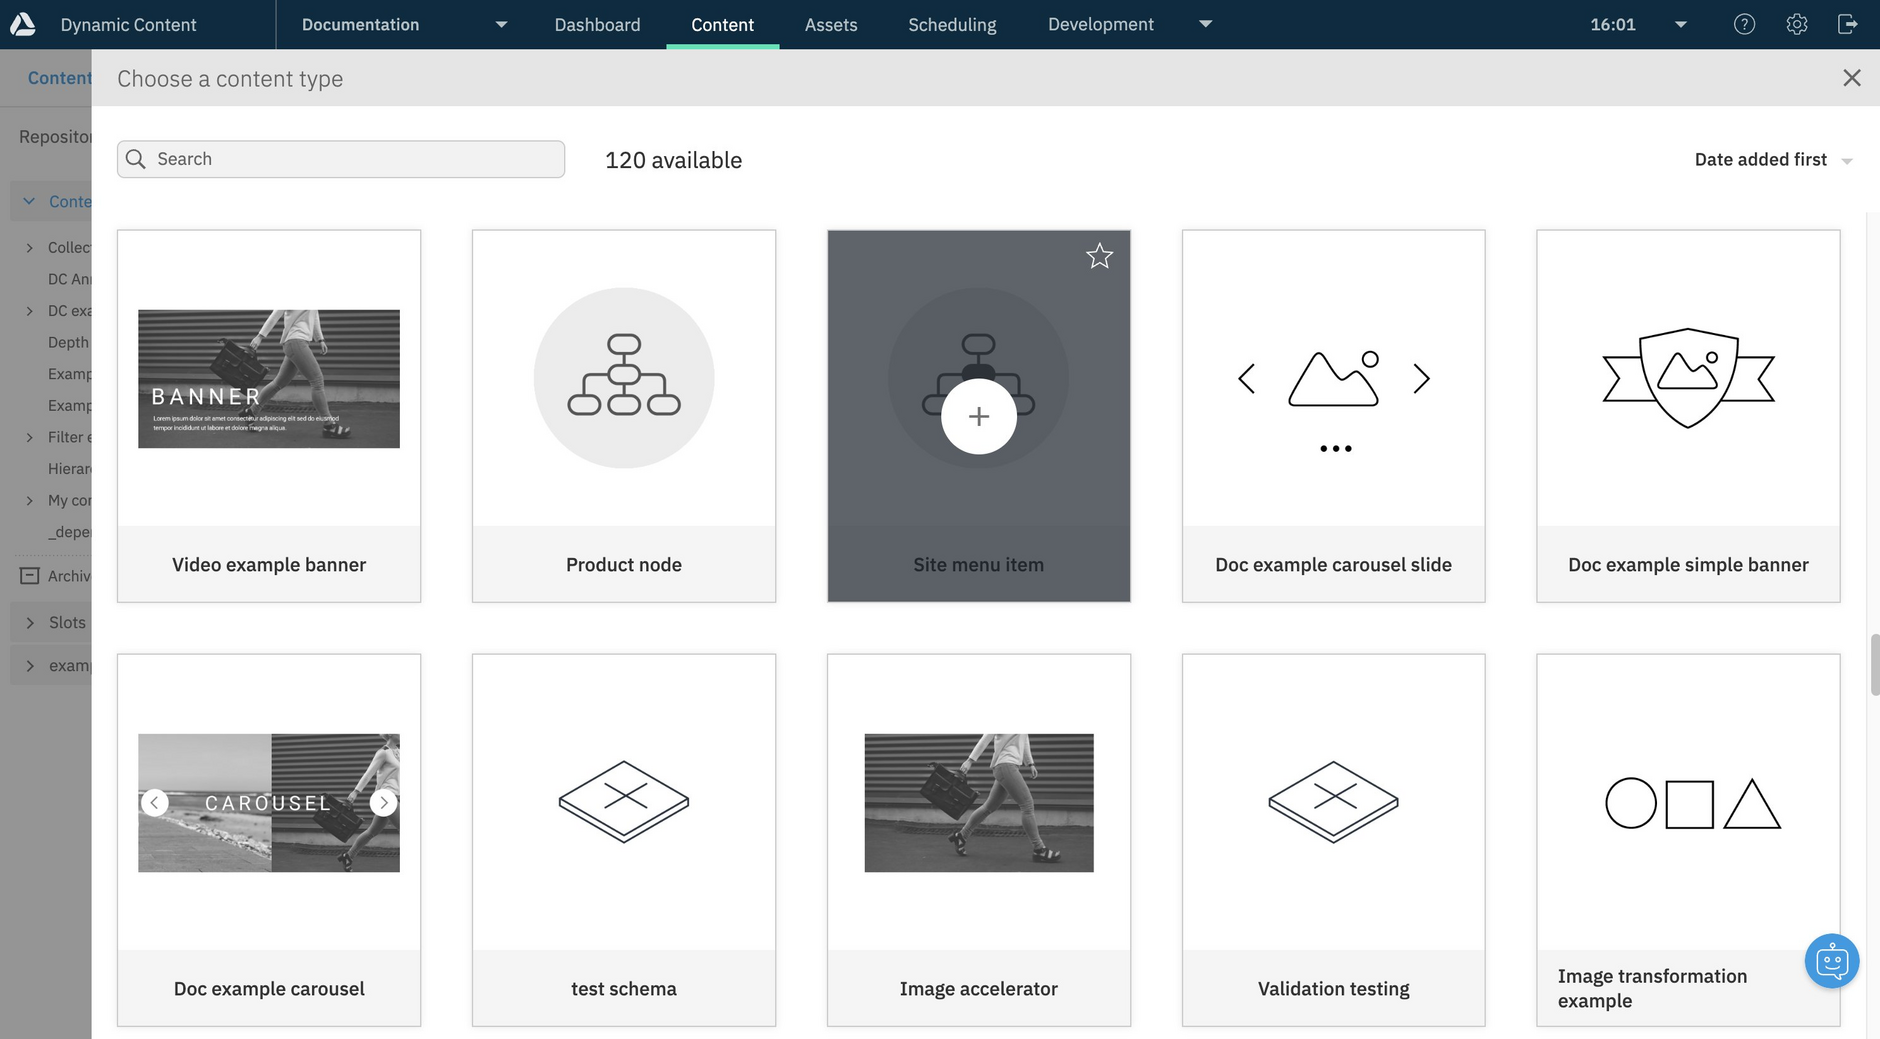This screenshot has width=1880, height=1039.
Task: Open the Dynamic Content home logo
Action: 22,23
